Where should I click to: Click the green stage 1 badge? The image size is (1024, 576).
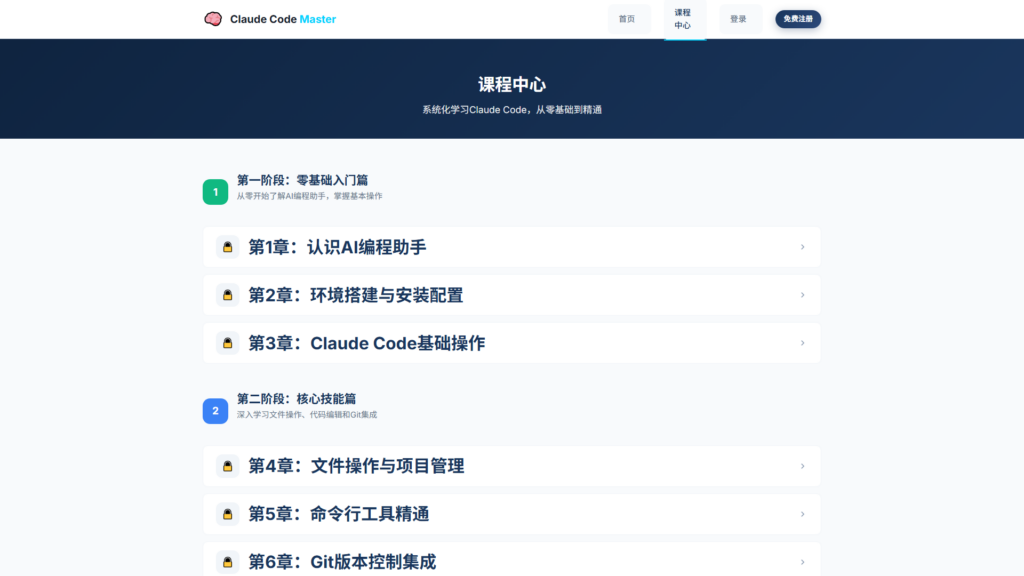click(216, 192)
